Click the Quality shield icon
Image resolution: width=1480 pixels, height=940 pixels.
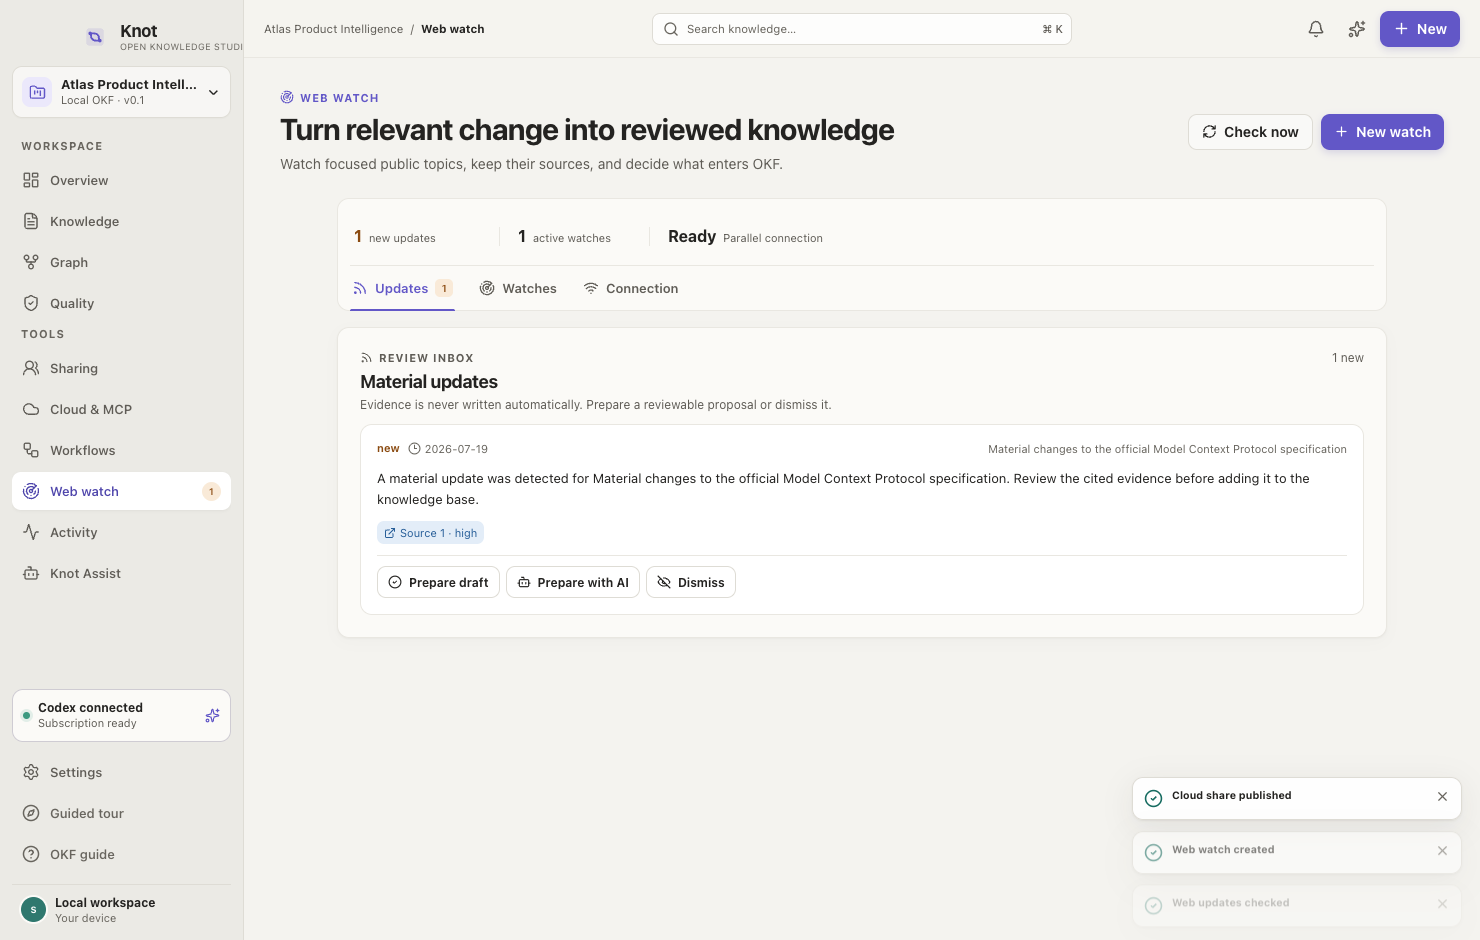pyautogui.click(x=31, y=303)
